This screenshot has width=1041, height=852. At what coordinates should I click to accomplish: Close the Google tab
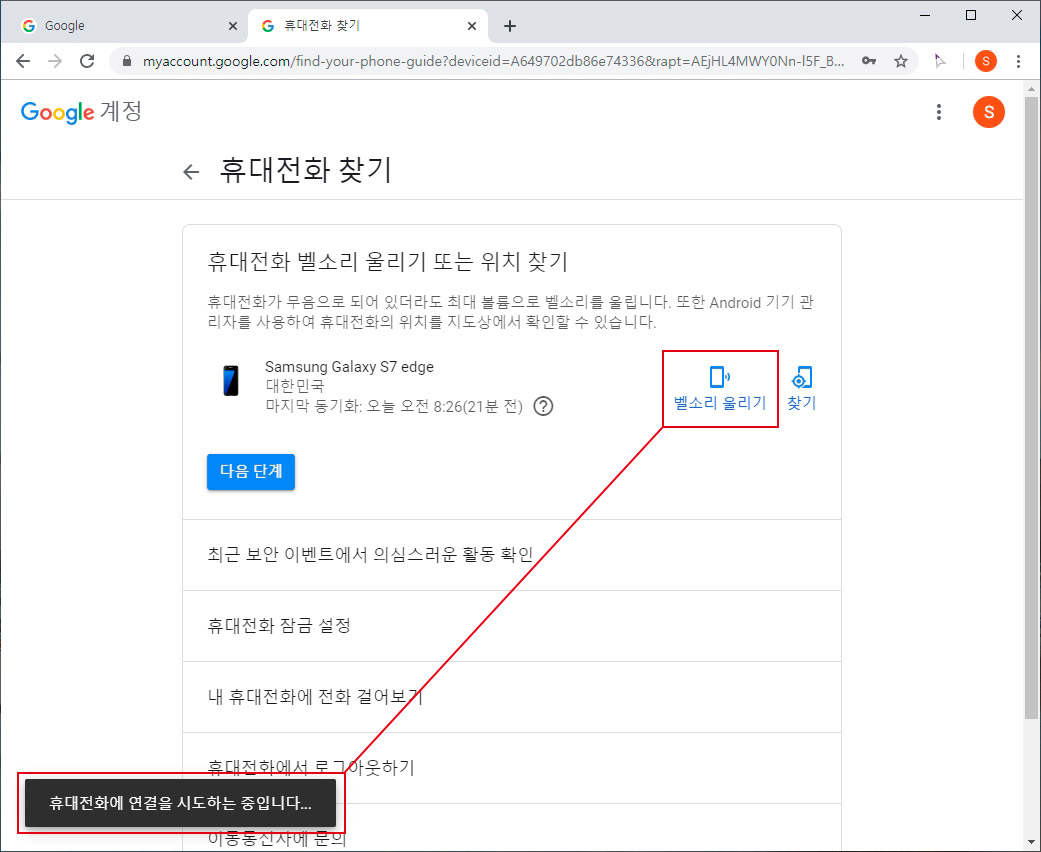232,26
